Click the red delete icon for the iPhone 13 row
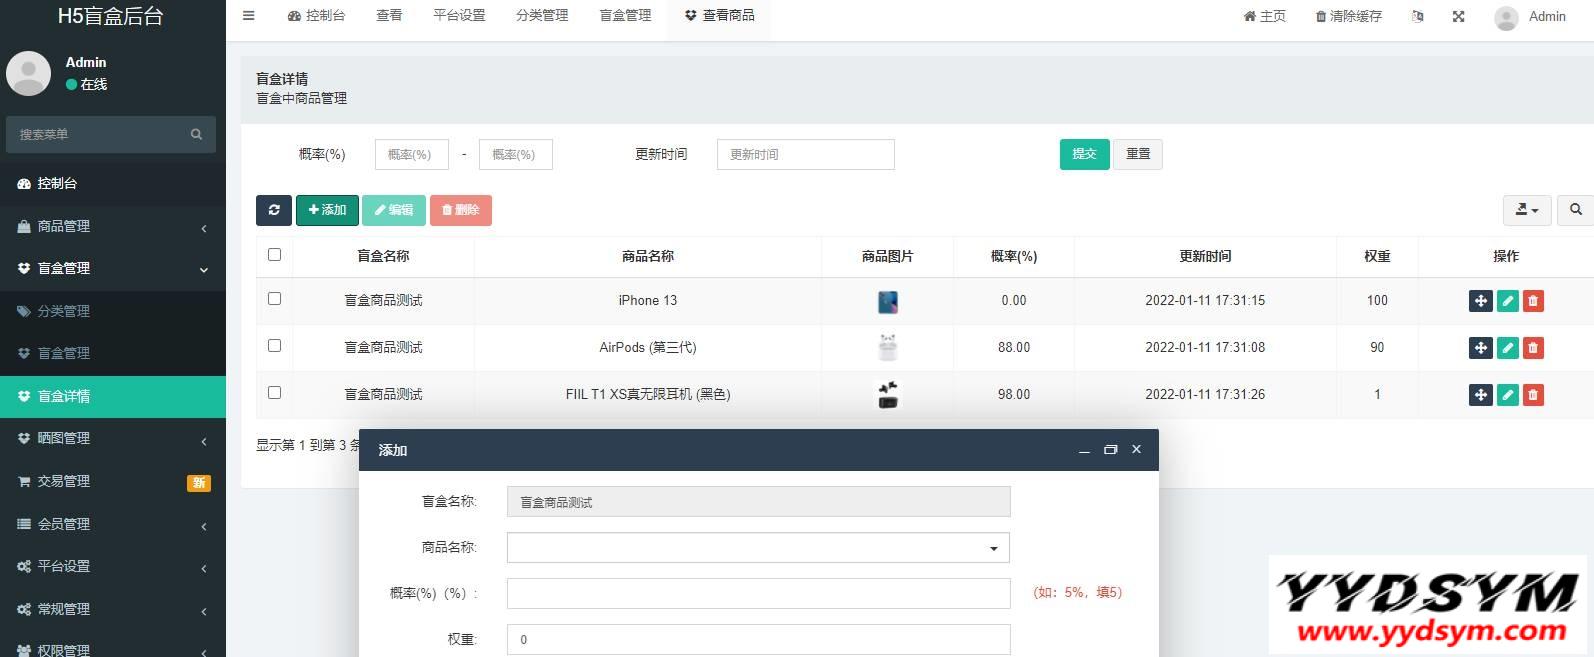Viewport: 1594px width, 657px height. (x=1533, y=301)
